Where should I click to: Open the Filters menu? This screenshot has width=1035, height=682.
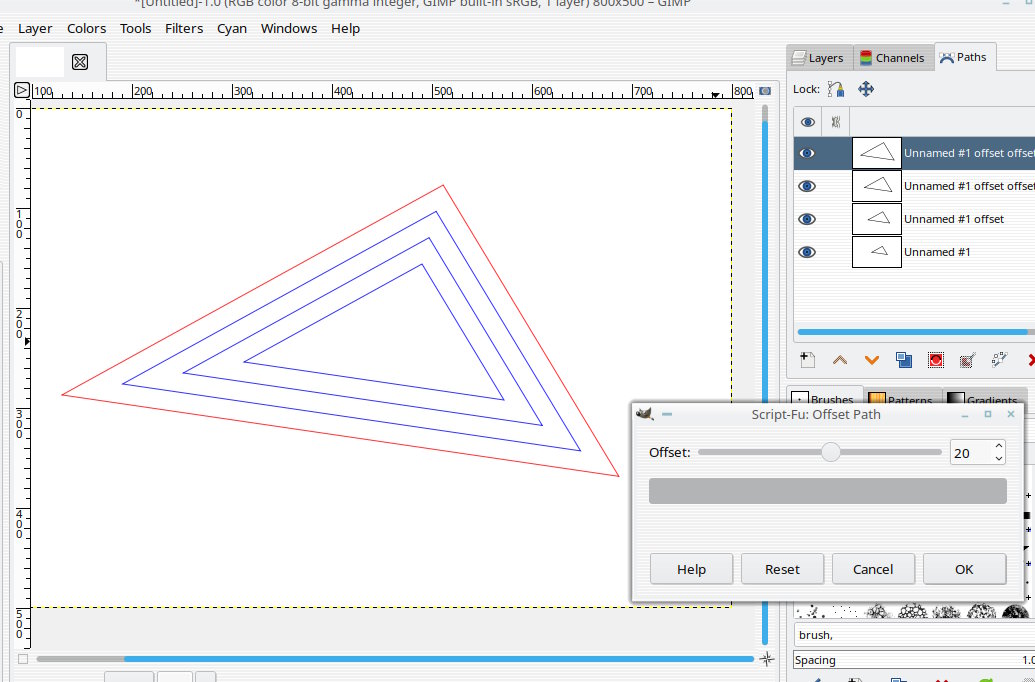(x=184, y=28)
